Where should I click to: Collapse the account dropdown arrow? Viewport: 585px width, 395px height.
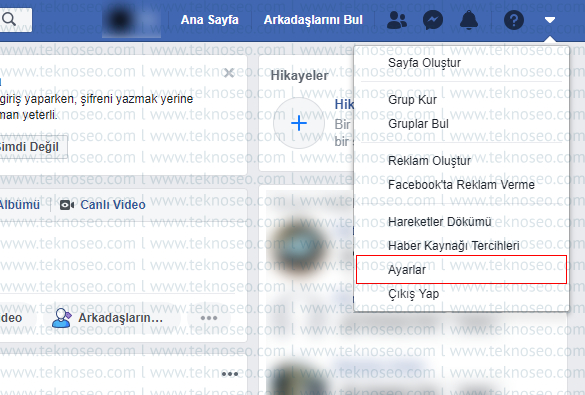(550, 20)
